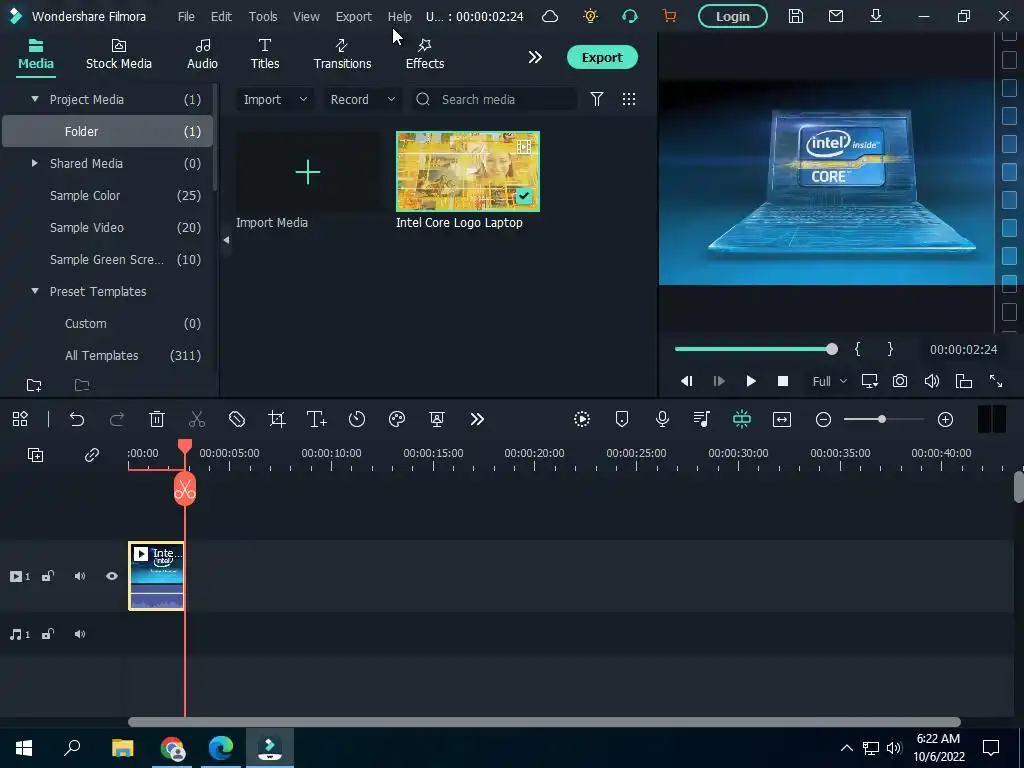This screenshot has height=768, width=1024.
Task: Open the timeline layout grid icon
Action: (20, 419)
